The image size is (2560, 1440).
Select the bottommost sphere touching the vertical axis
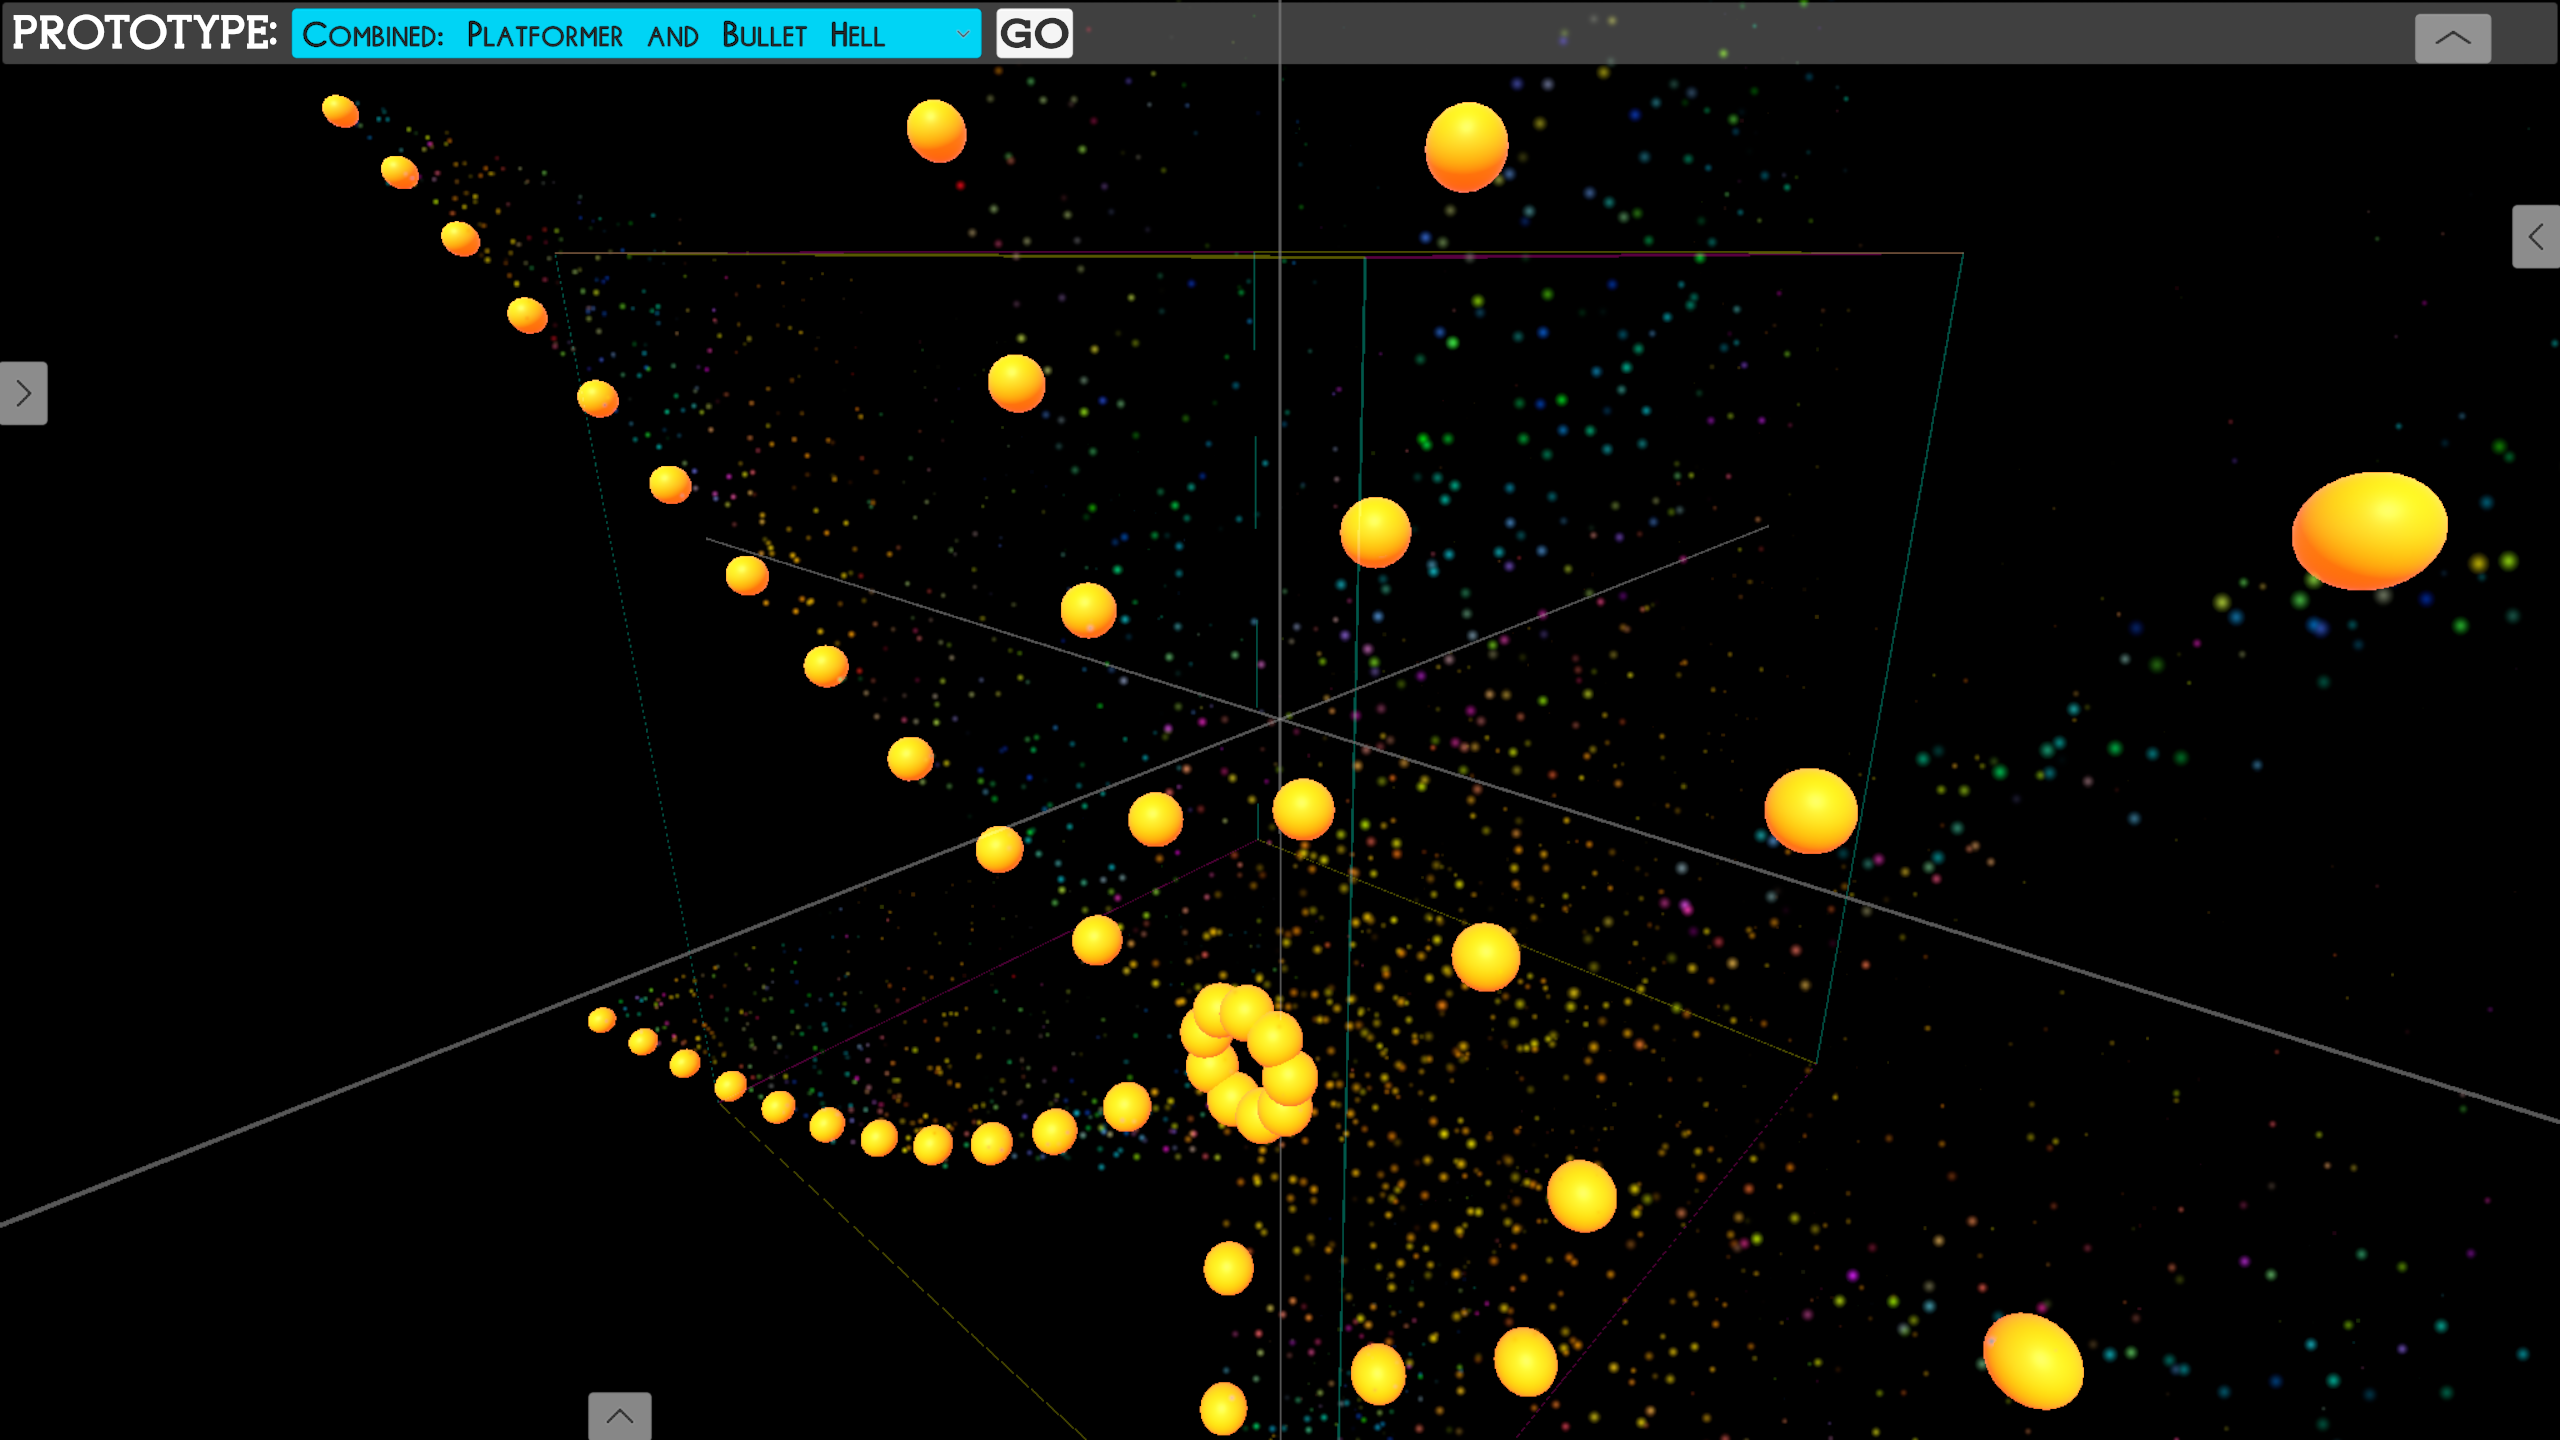pyautogui.click(x=1223, y=1407)
